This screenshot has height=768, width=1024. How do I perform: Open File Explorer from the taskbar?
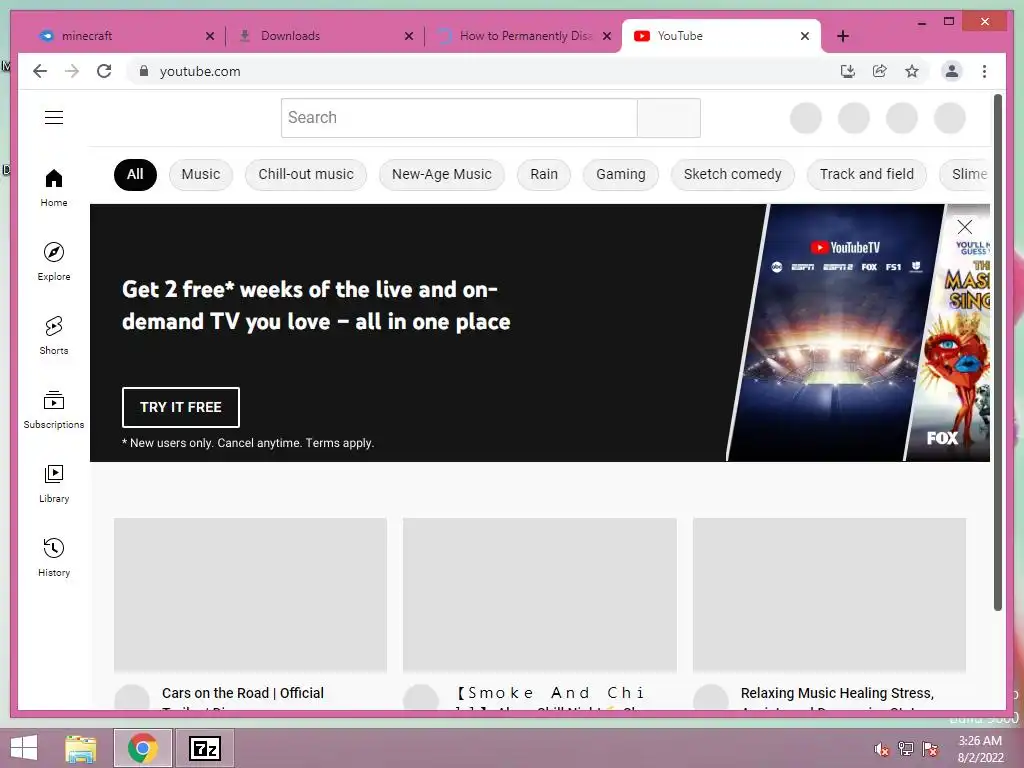[x=81, y=748]
